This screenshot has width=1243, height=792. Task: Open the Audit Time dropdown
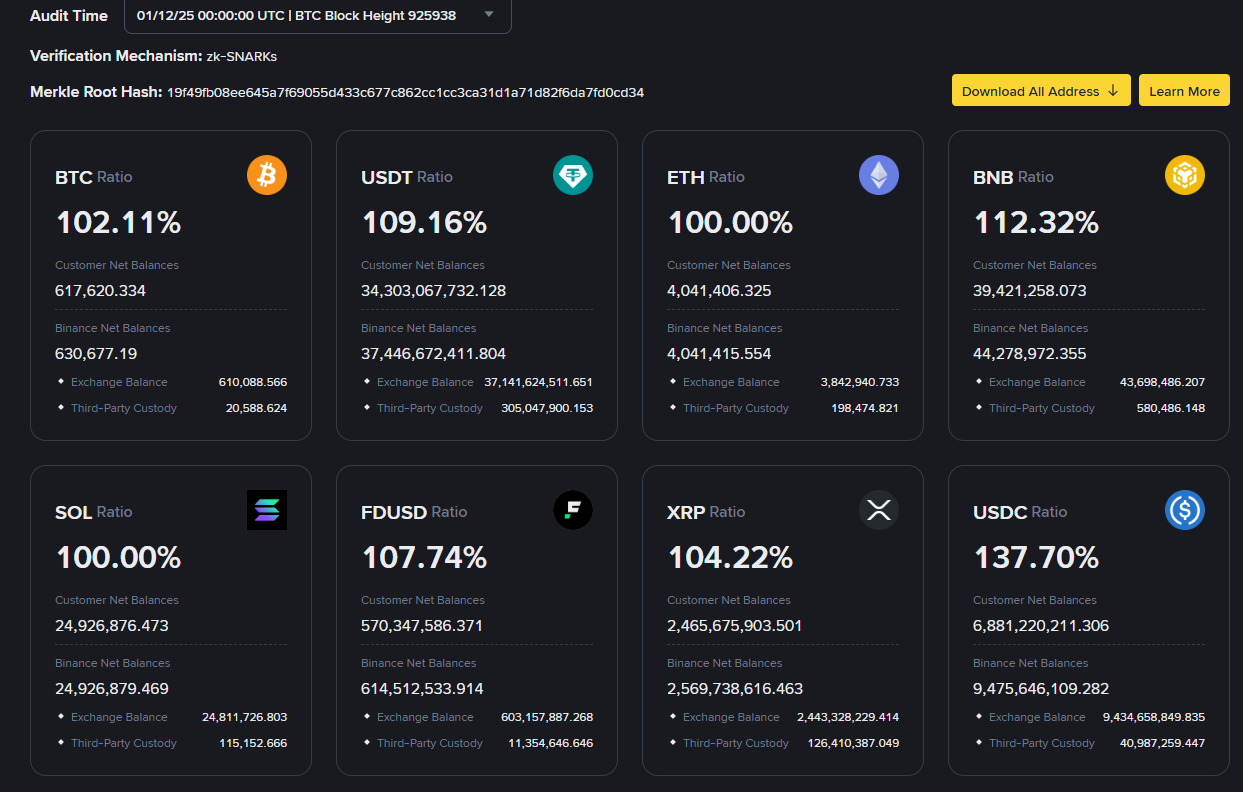317,15
